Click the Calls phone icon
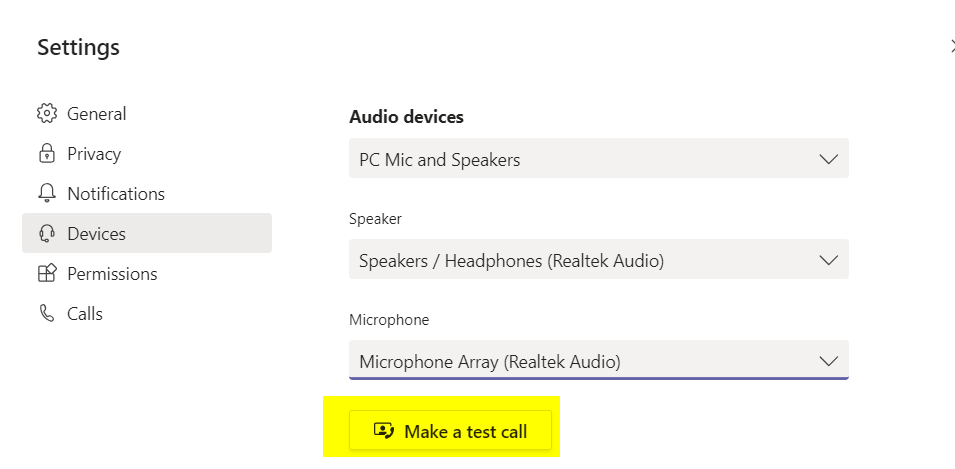Viewport: 955px width, 469px height. click(47, 314)
